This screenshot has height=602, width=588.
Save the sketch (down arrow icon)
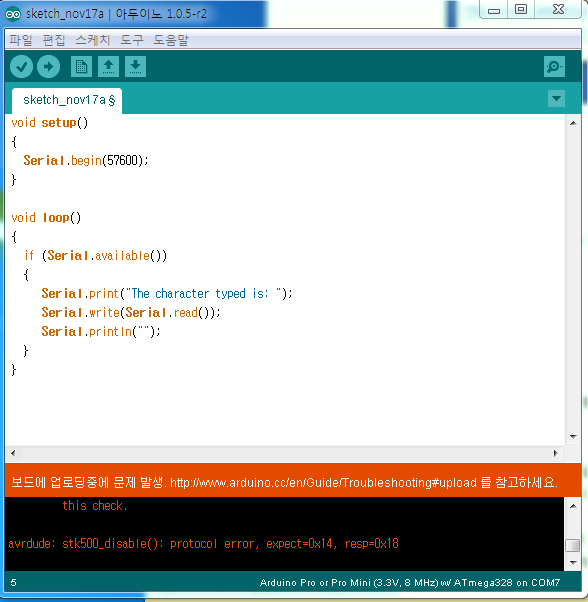click(x=135, y=67)
